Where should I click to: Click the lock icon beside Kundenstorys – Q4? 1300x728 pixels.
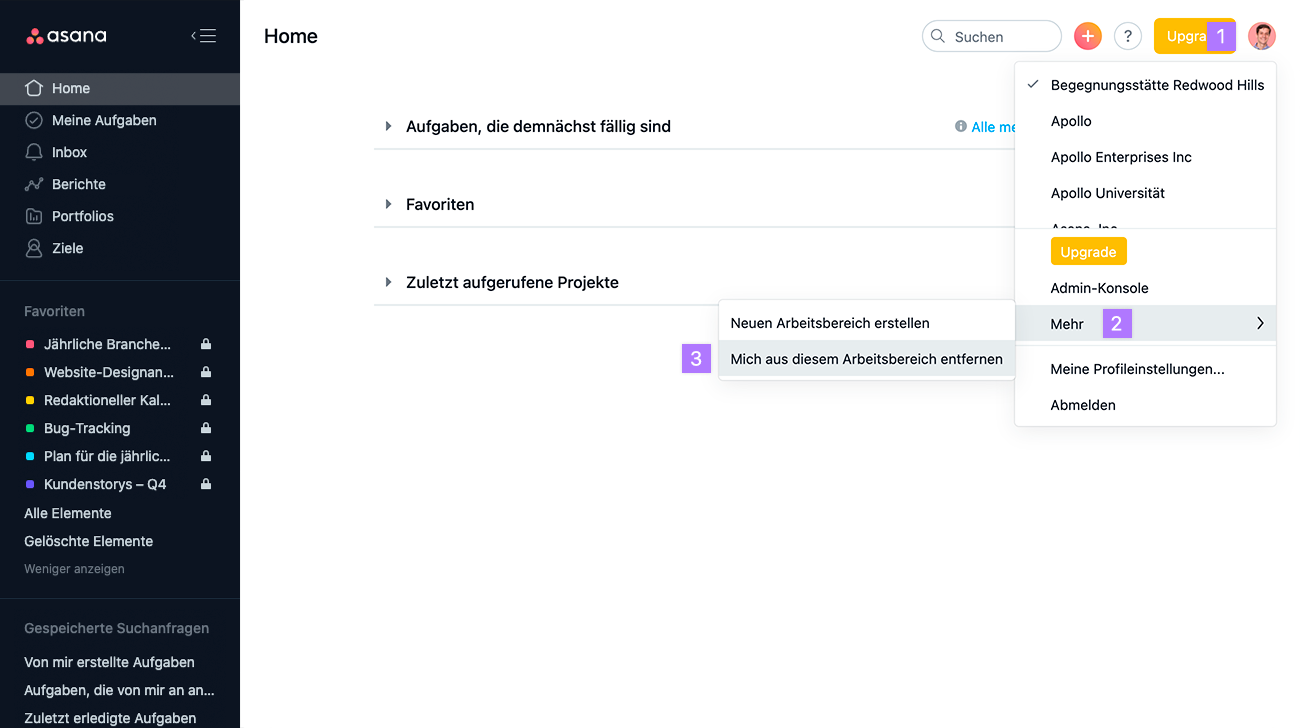[x=206, y=484]
